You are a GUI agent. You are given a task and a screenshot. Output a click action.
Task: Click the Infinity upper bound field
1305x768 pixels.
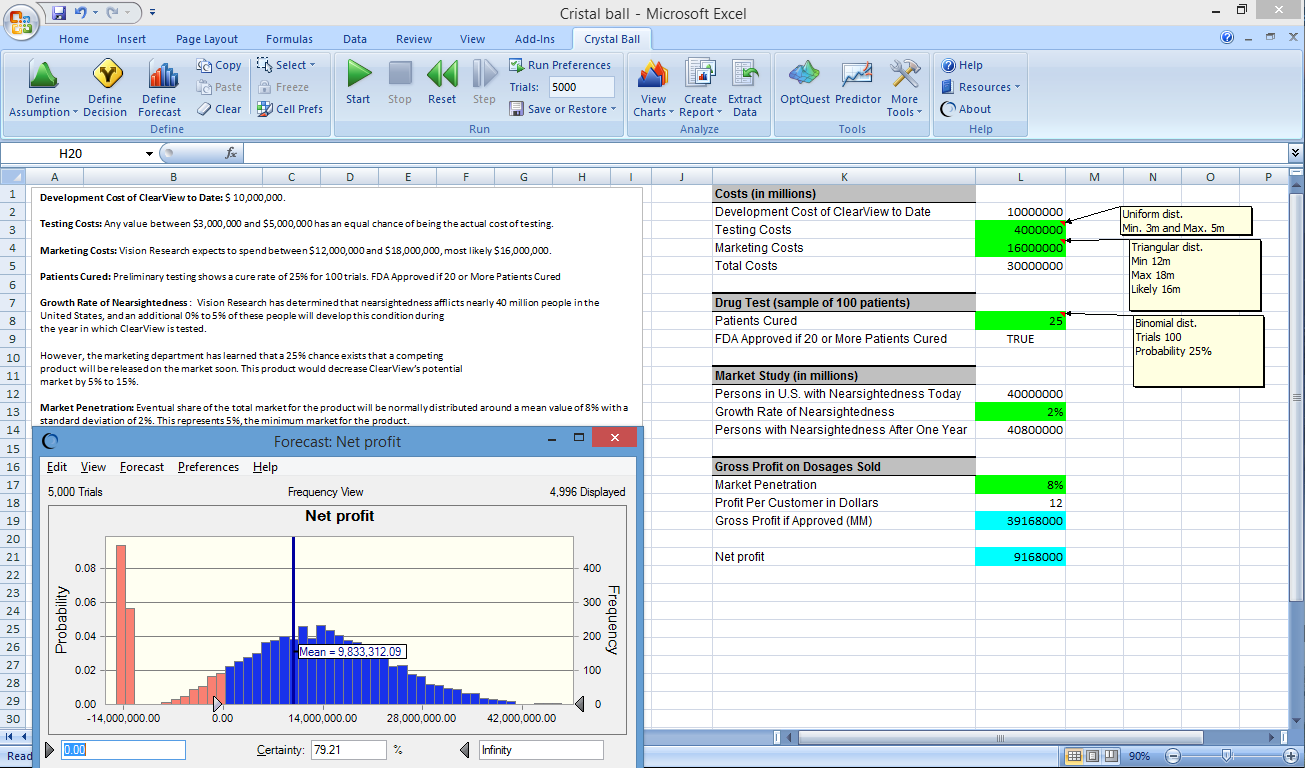541,750
